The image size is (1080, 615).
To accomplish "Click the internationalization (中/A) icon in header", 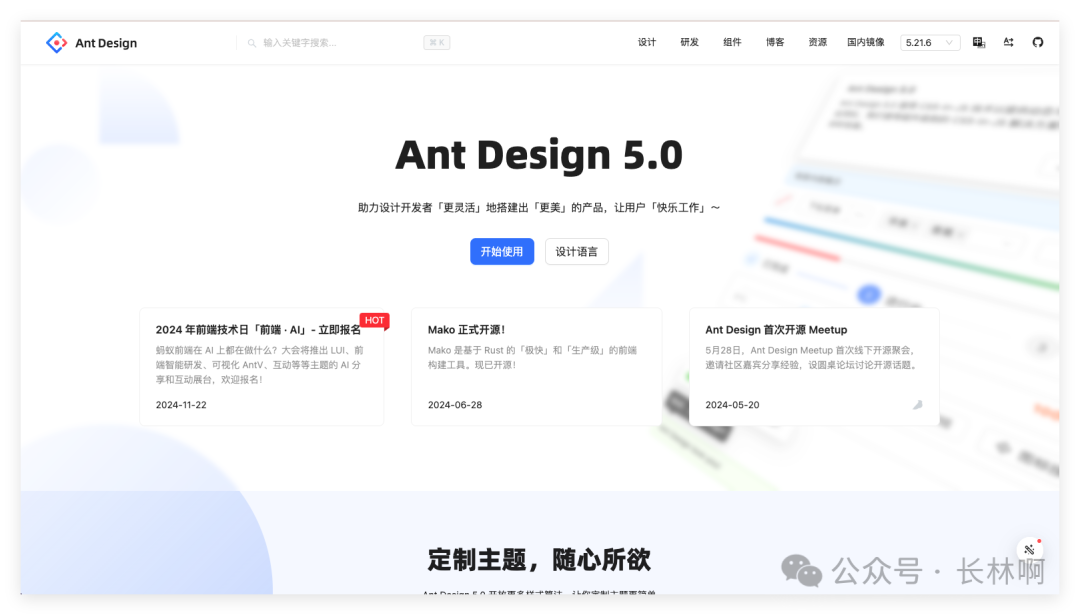I will (x=977, y=42).
